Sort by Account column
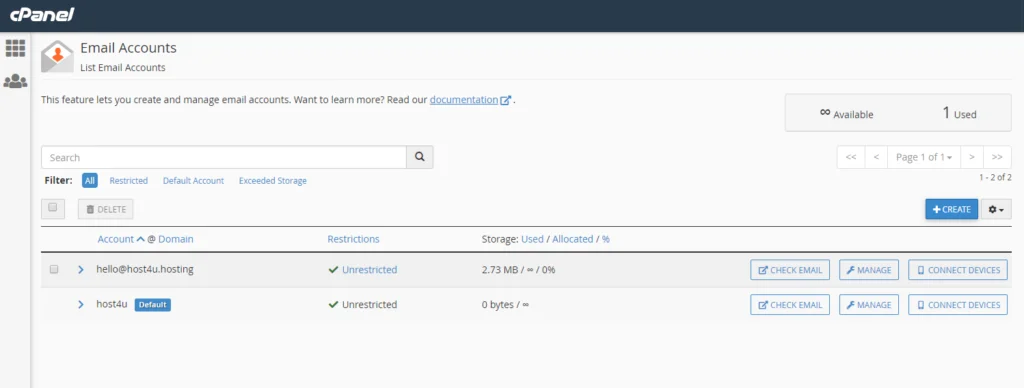 point(116,239)
